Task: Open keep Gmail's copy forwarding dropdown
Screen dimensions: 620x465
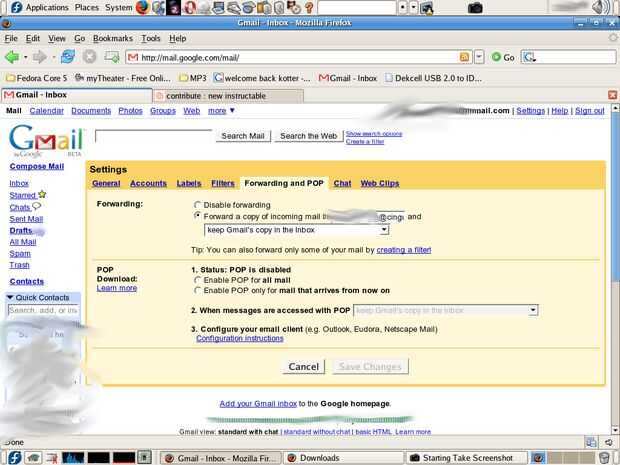Action: (297, 230)
